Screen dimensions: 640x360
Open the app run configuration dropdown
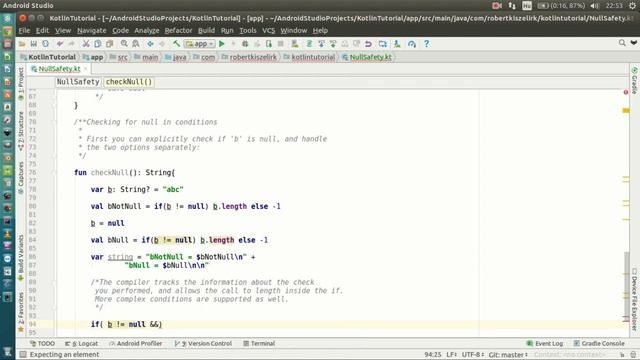coord(200,44)
